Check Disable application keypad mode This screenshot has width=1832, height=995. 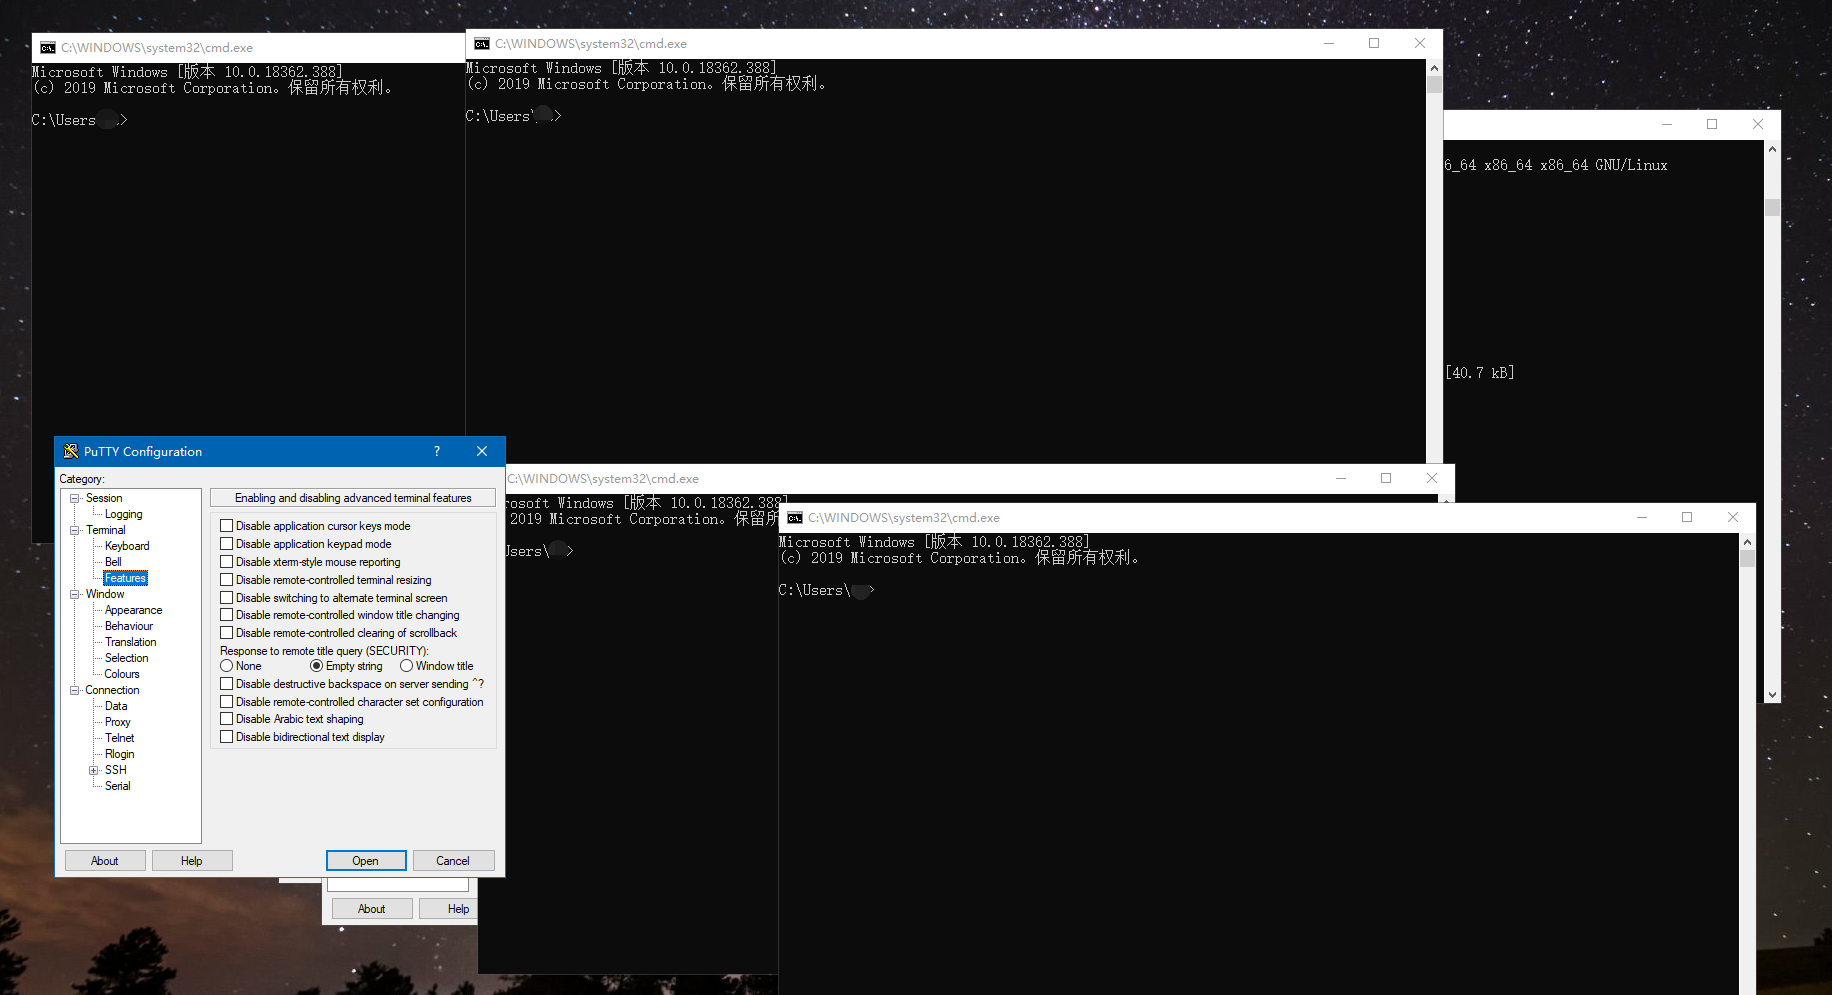pos(227,544)
